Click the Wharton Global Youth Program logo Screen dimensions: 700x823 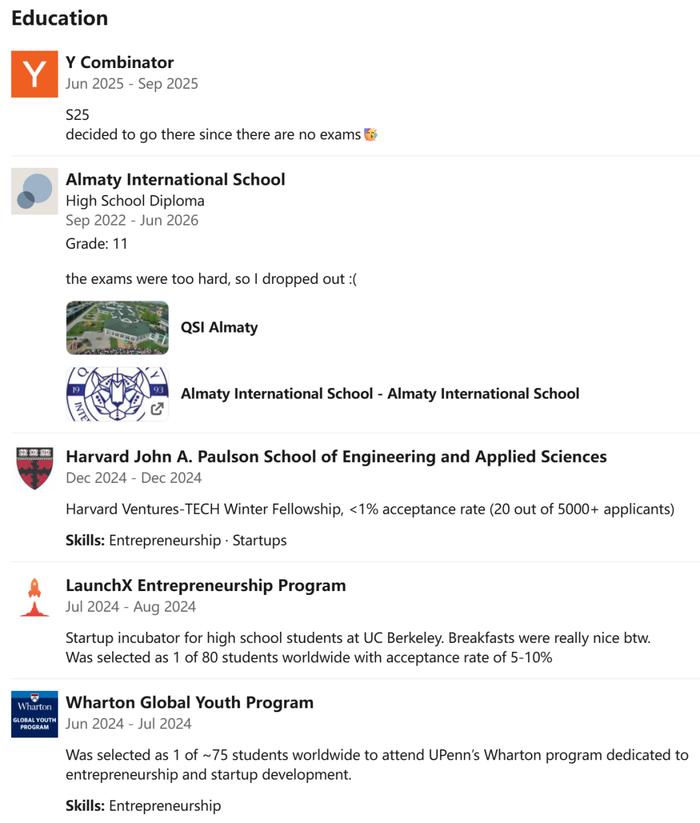tap(35, 714)
